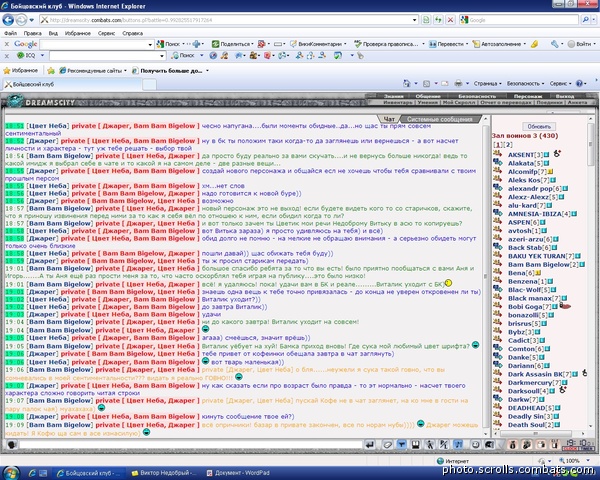
Task: Open Инвентарь in the game submenu
Action: pos(398,102)
